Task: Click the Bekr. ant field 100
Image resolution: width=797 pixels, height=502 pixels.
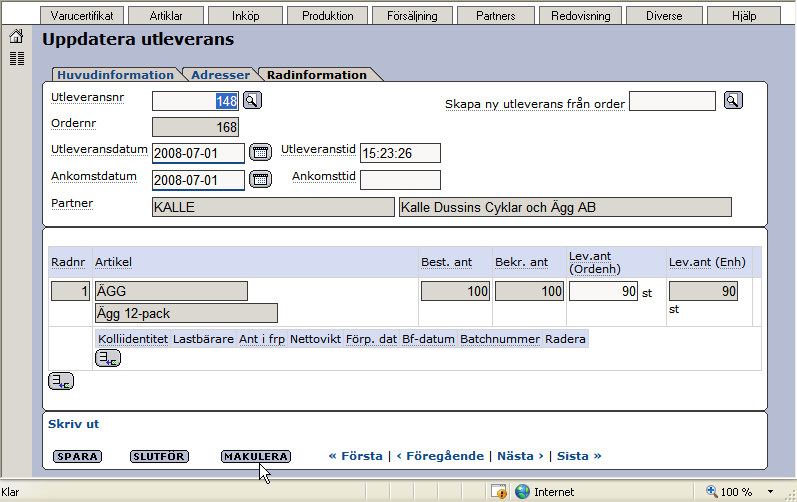Action: coord(529,291)
